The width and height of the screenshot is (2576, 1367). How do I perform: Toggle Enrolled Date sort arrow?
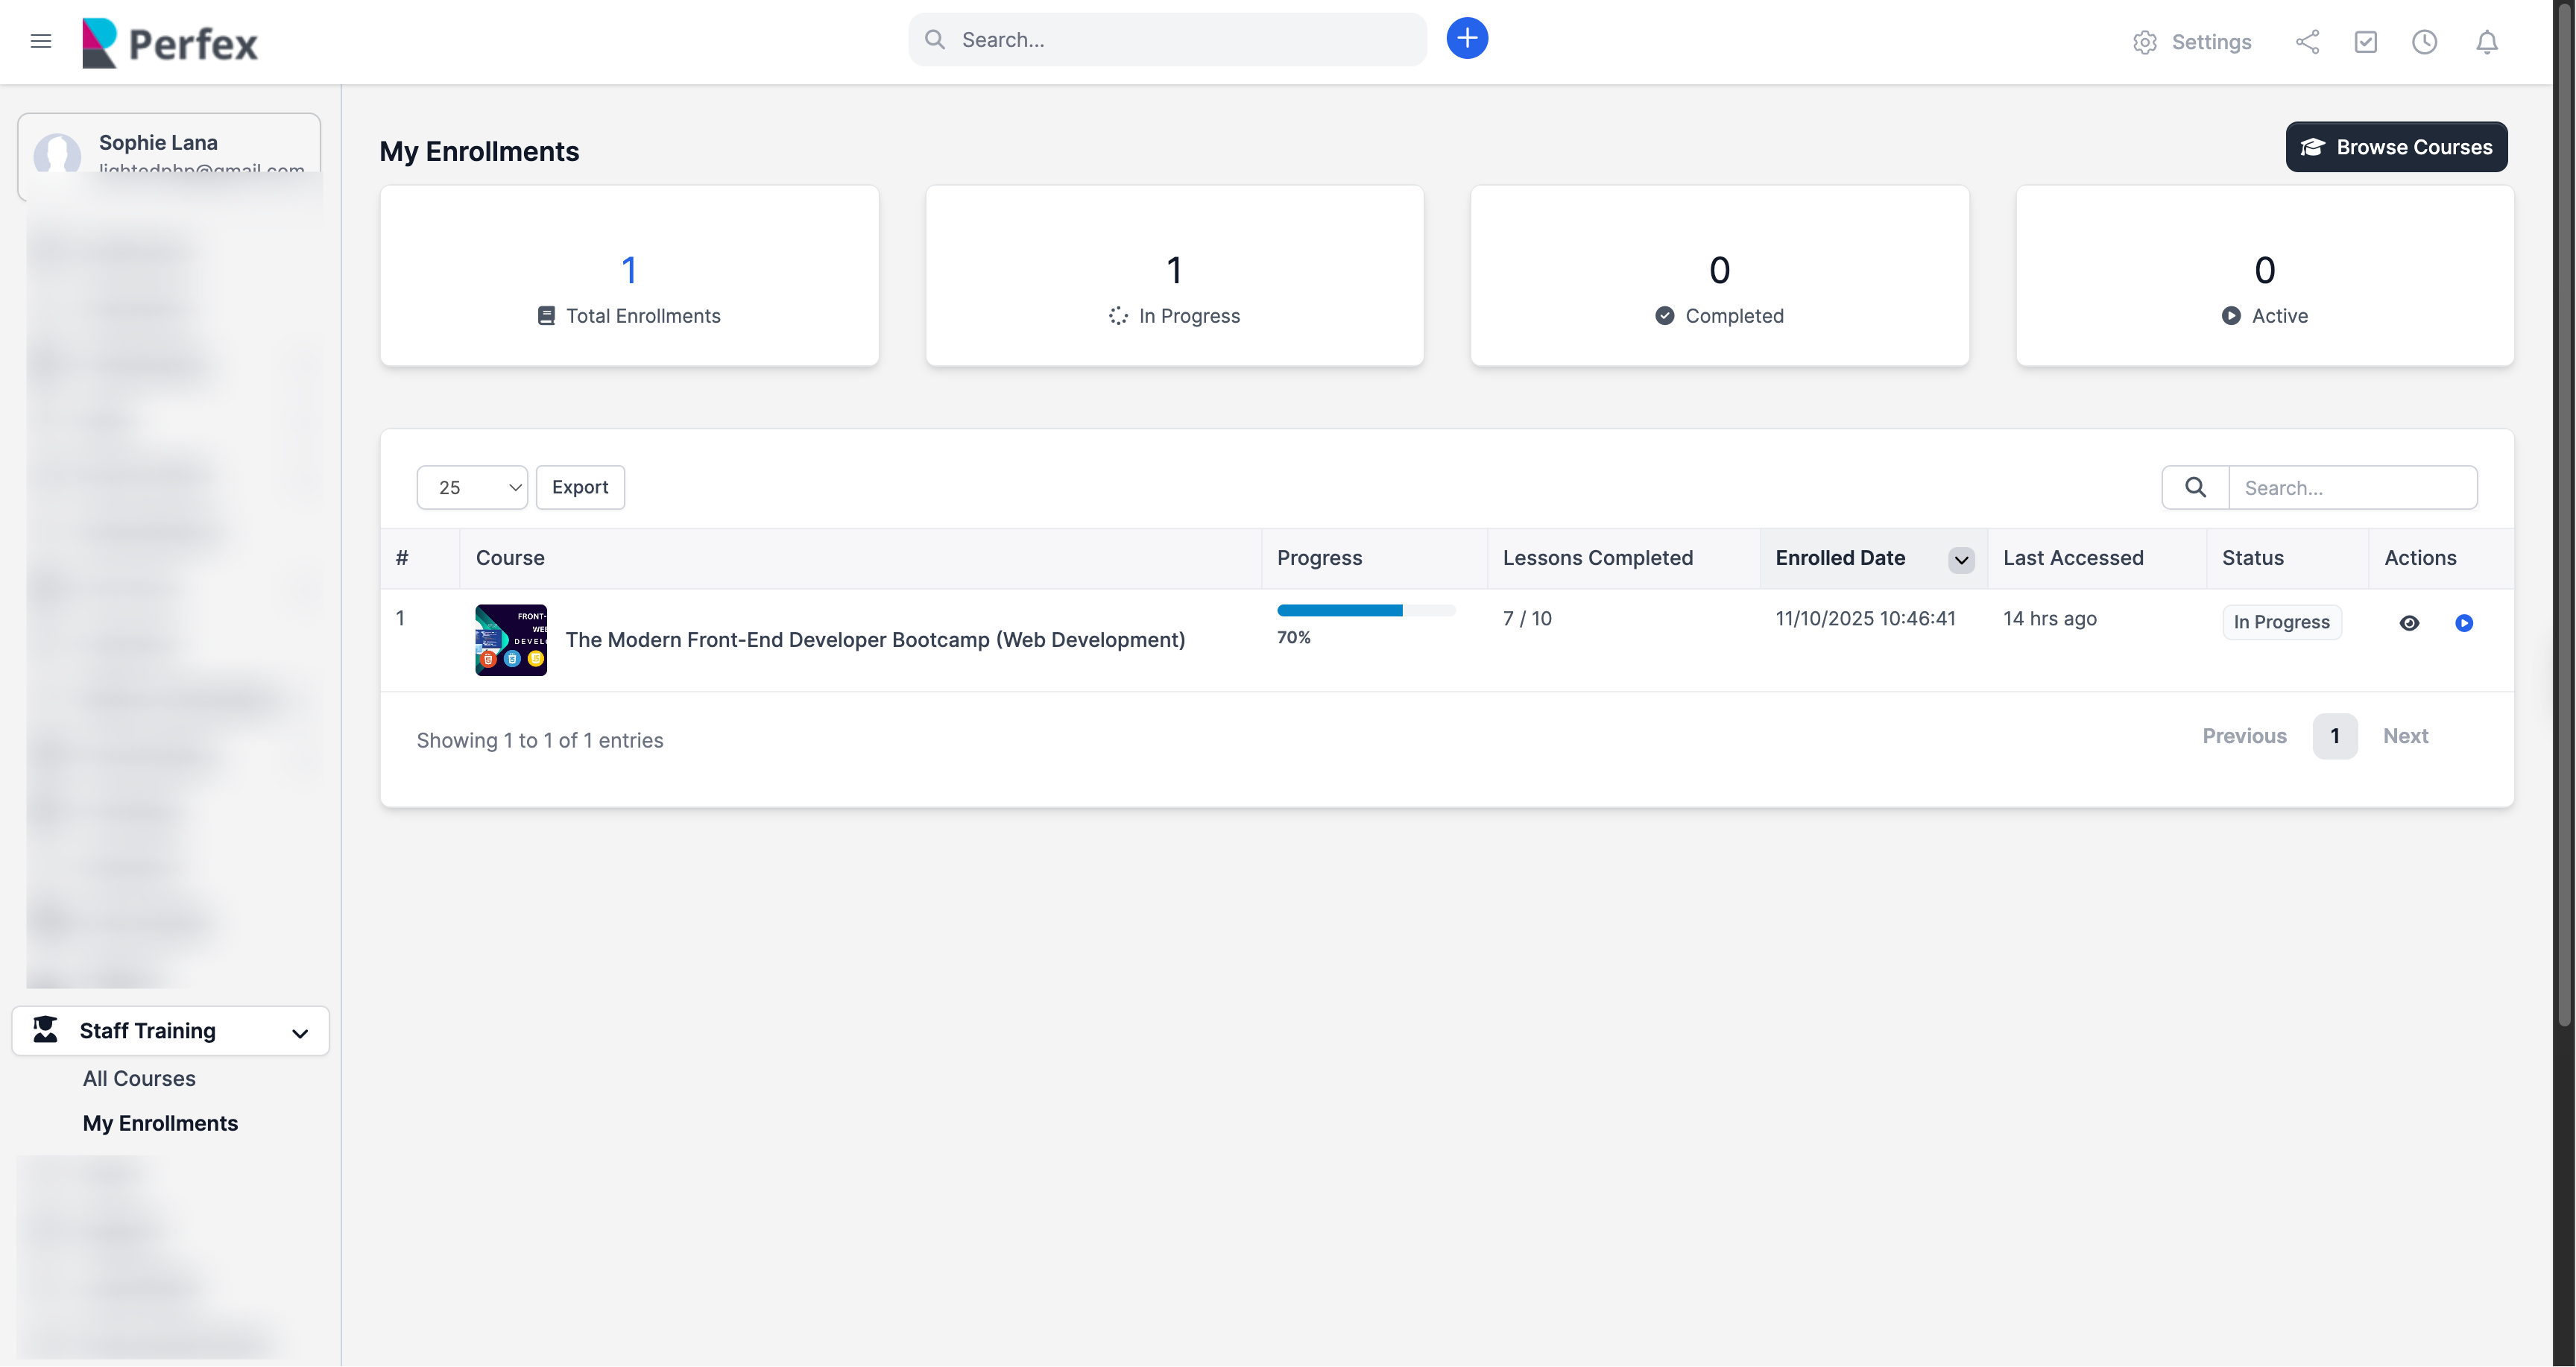pyautogui.click(x=1961, y=559)
